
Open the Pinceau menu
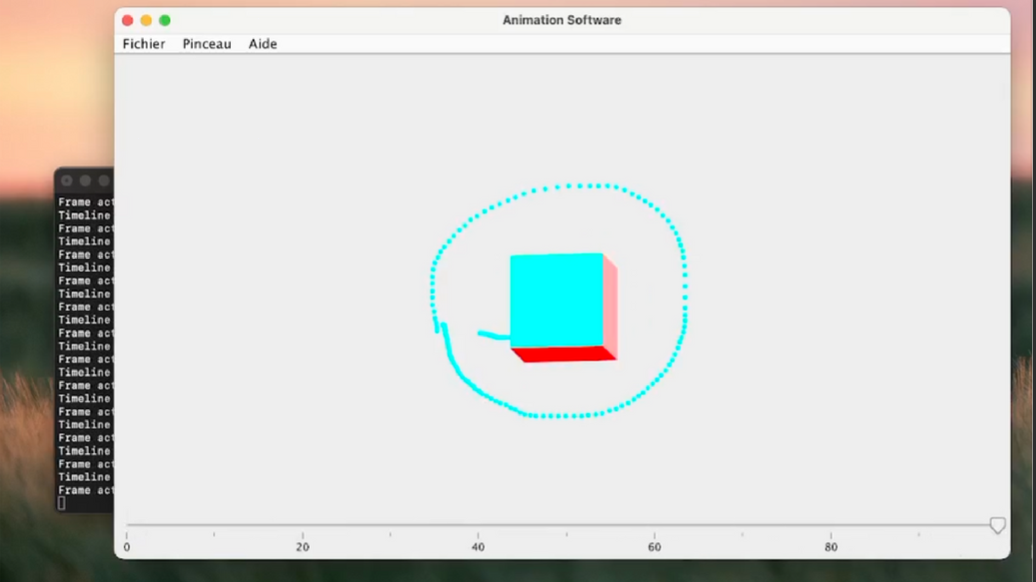(206, 44)
